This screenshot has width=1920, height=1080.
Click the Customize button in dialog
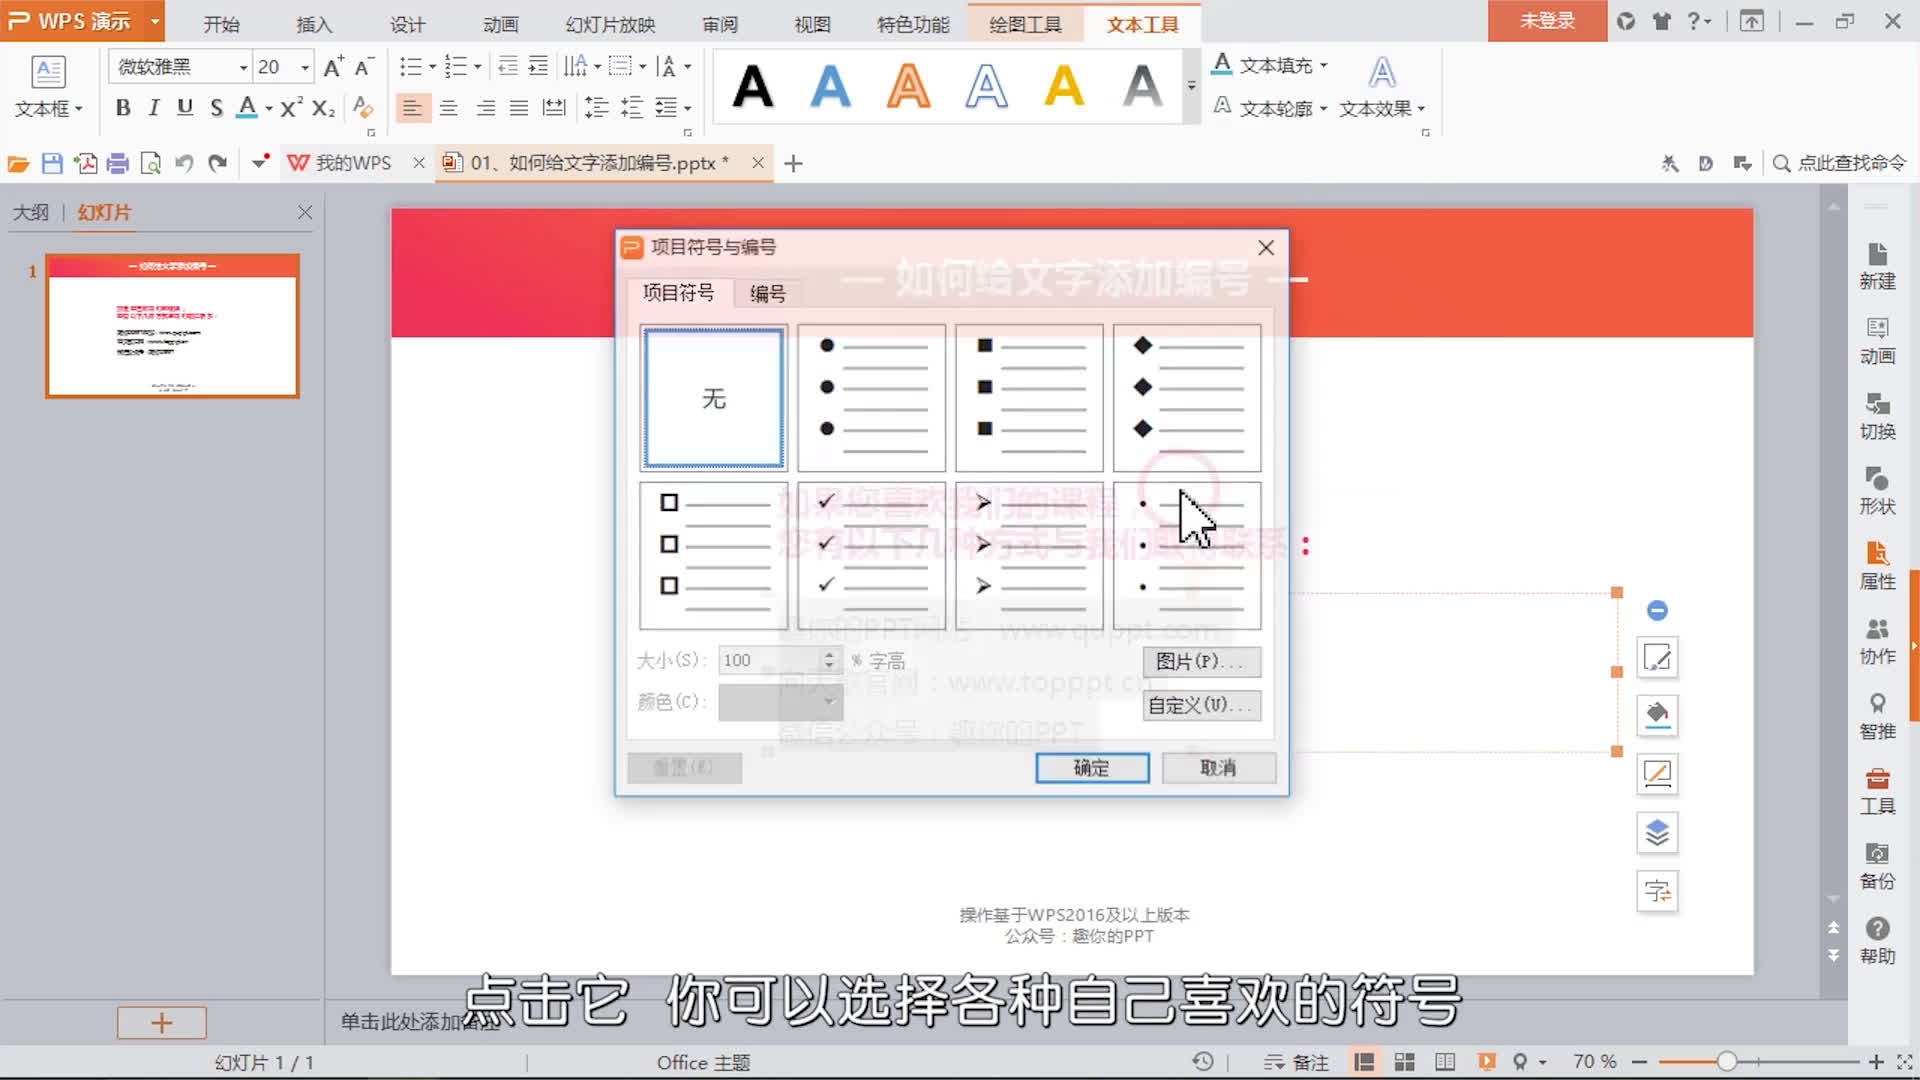tap(1200, 705)
